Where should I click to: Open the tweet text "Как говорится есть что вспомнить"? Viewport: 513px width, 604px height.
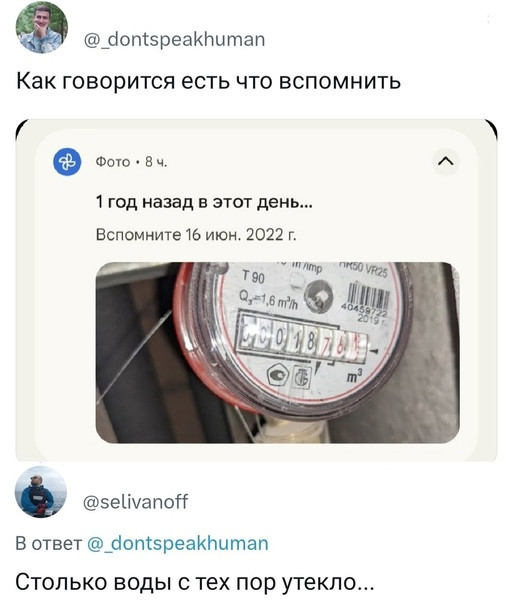pyautogui.click(x=208, y=81)
